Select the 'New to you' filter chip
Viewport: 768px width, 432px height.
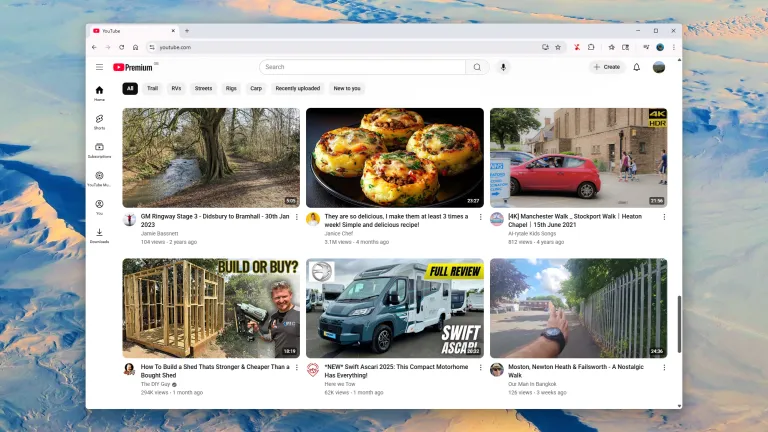[x=347, y=88]
